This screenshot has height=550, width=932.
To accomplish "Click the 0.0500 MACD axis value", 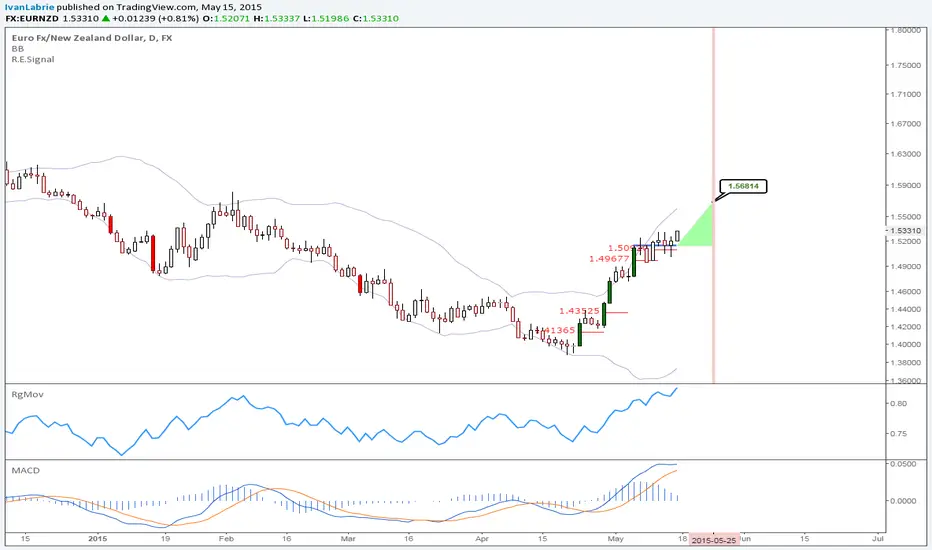I will tap(903, 464).
